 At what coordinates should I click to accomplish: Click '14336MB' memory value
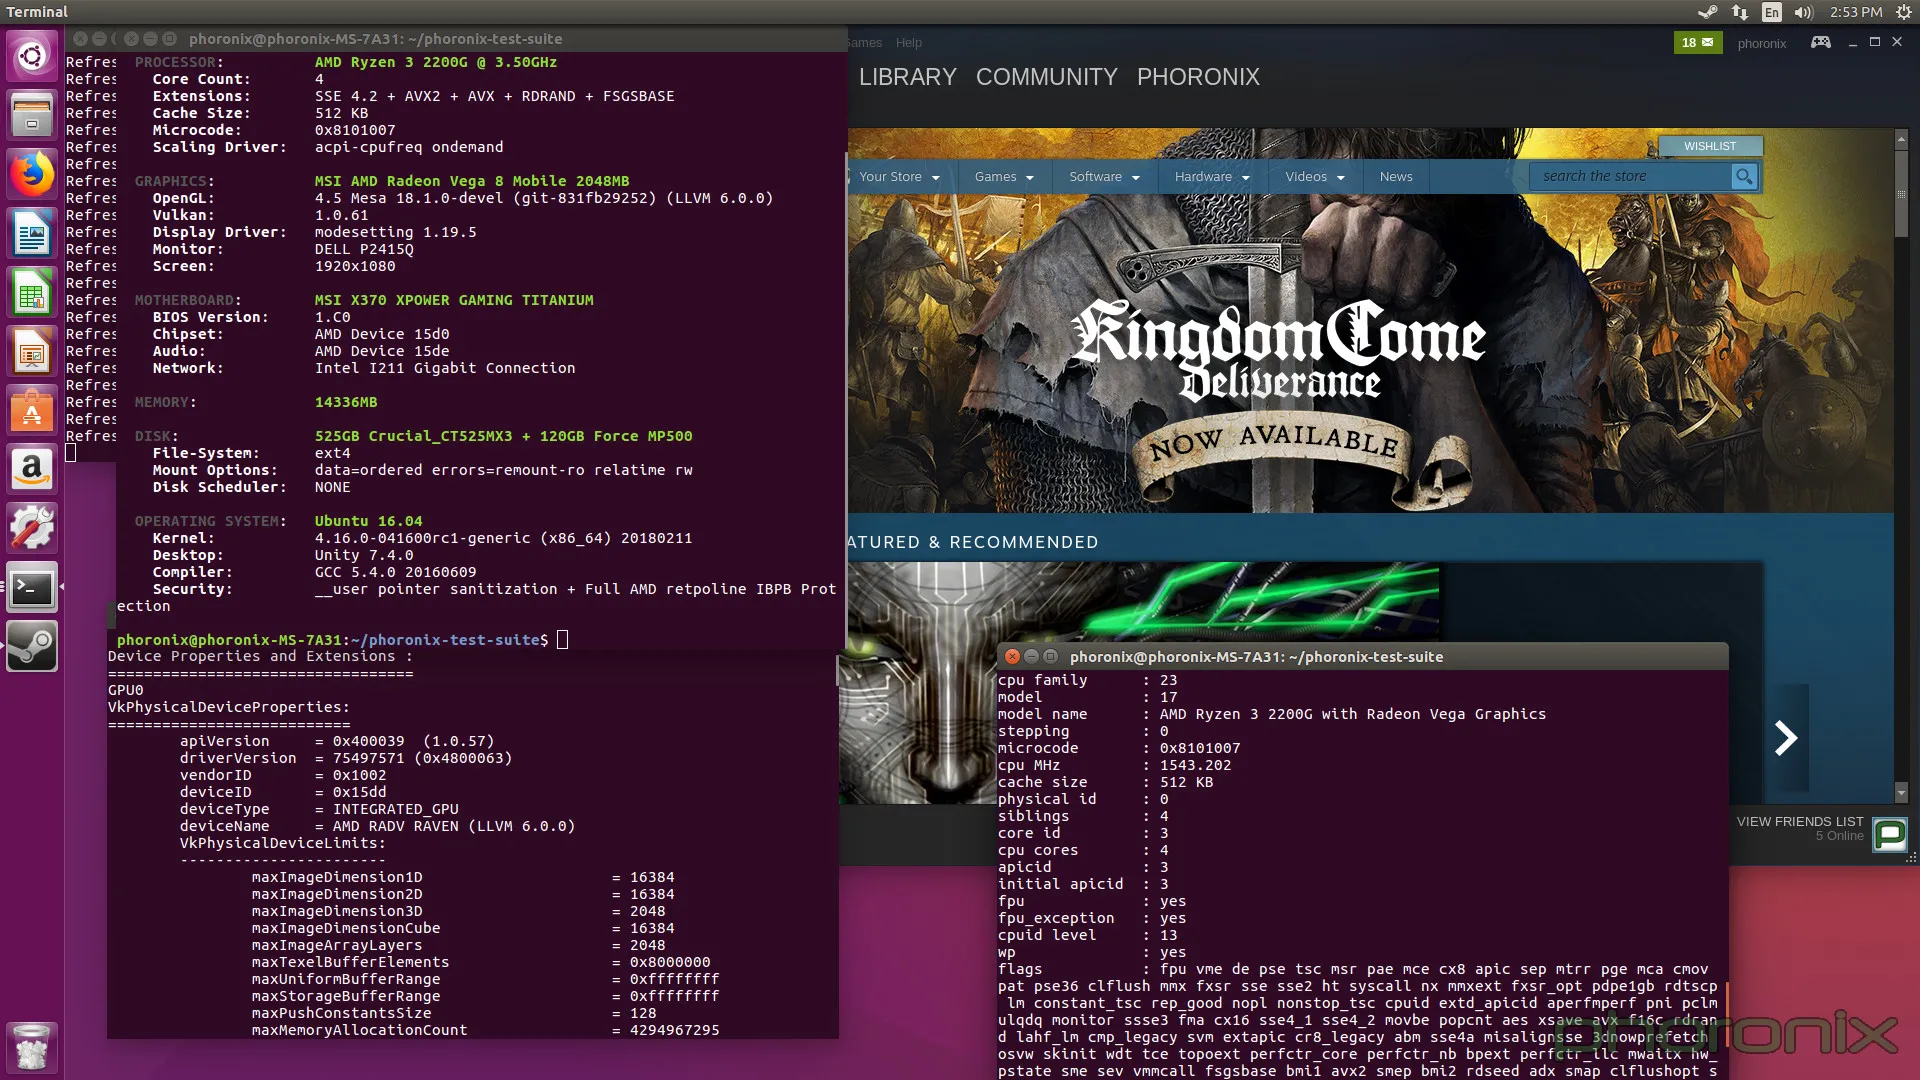(346, 402)
